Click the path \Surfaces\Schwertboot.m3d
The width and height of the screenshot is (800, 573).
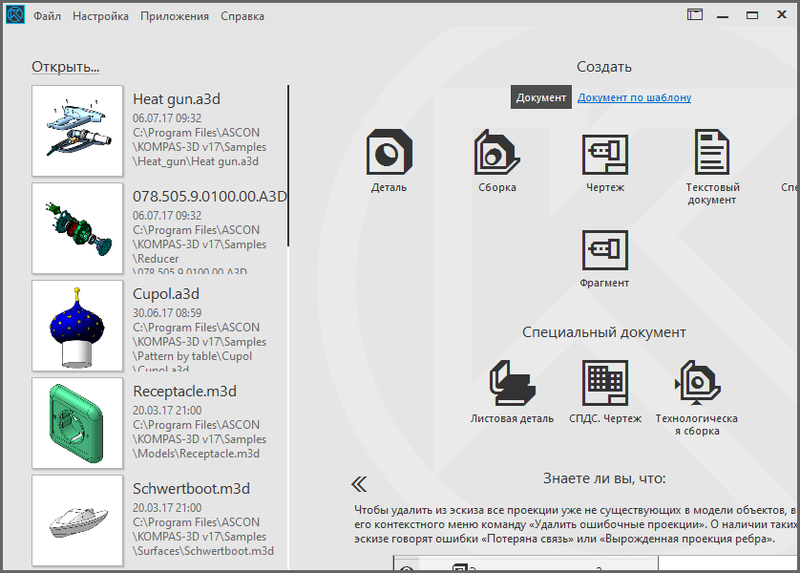(x=204, y=551)
